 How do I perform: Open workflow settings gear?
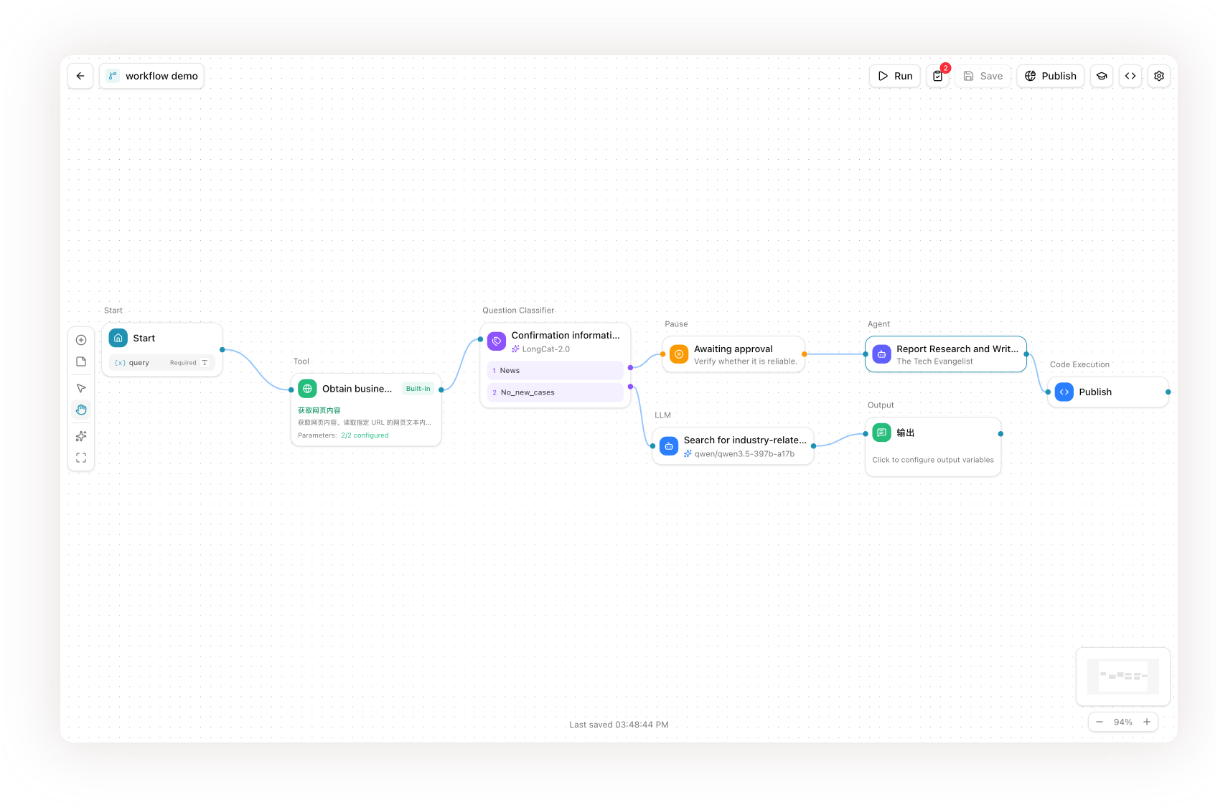tap(1159, 76)
